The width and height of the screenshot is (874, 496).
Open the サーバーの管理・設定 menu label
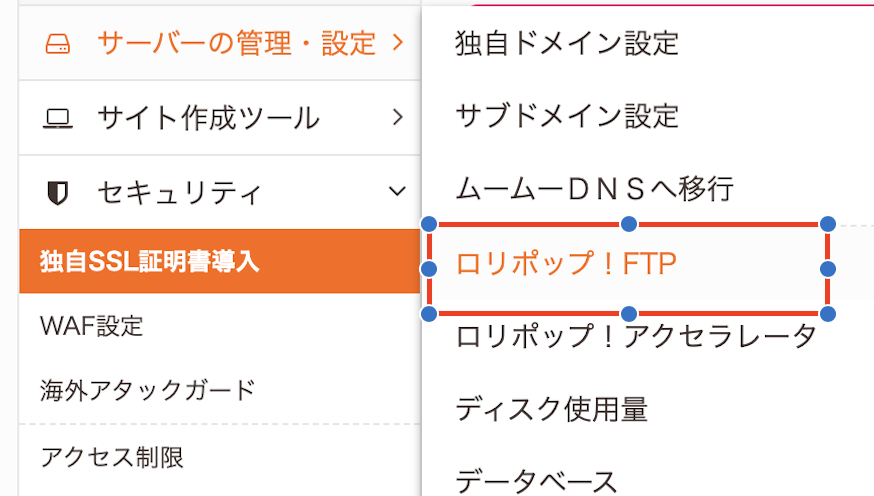click(x=236, y=43)
